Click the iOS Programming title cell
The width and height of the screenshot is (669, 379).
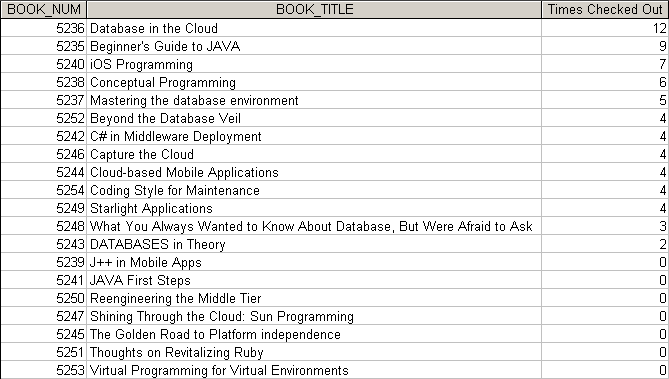[x=314, y=64]
